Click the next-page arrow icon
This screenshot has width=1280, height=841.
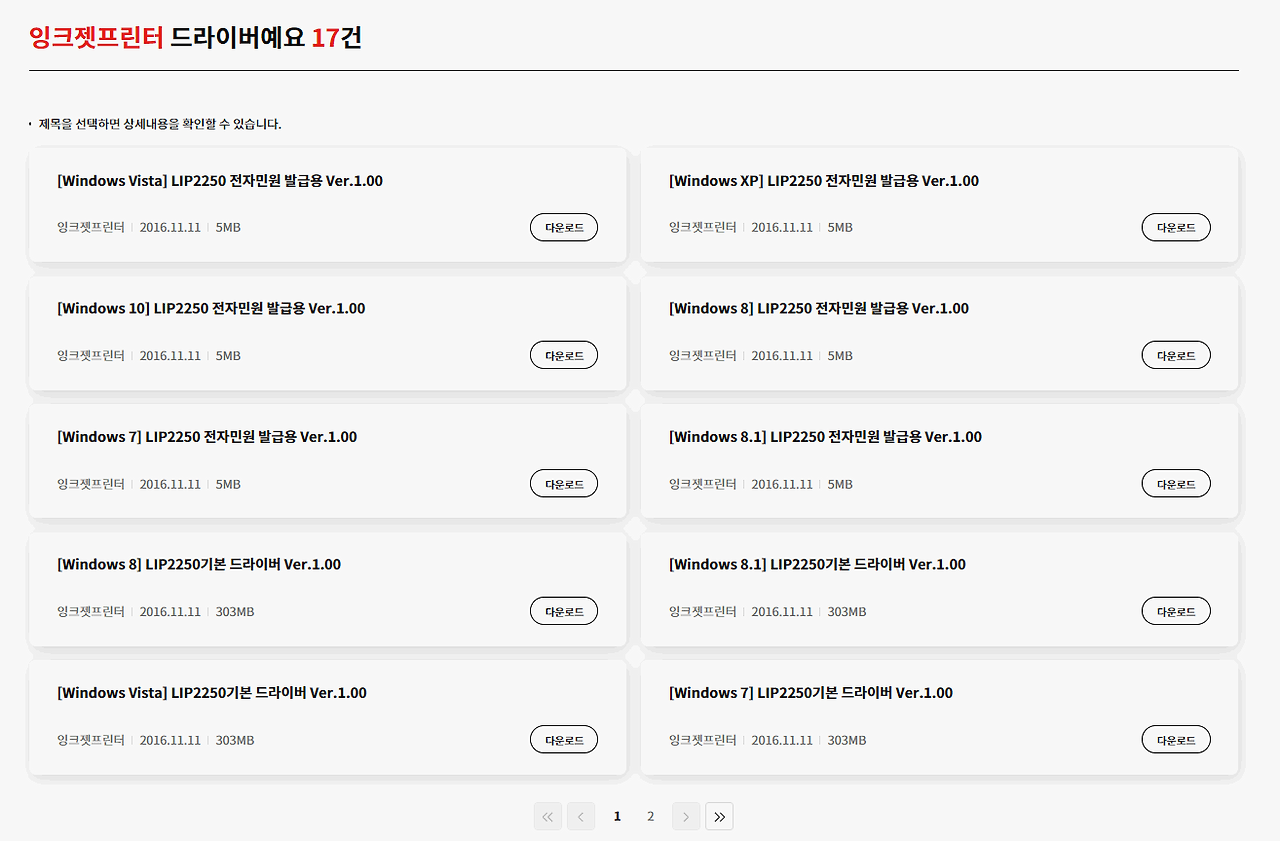[x=685, y=816]
